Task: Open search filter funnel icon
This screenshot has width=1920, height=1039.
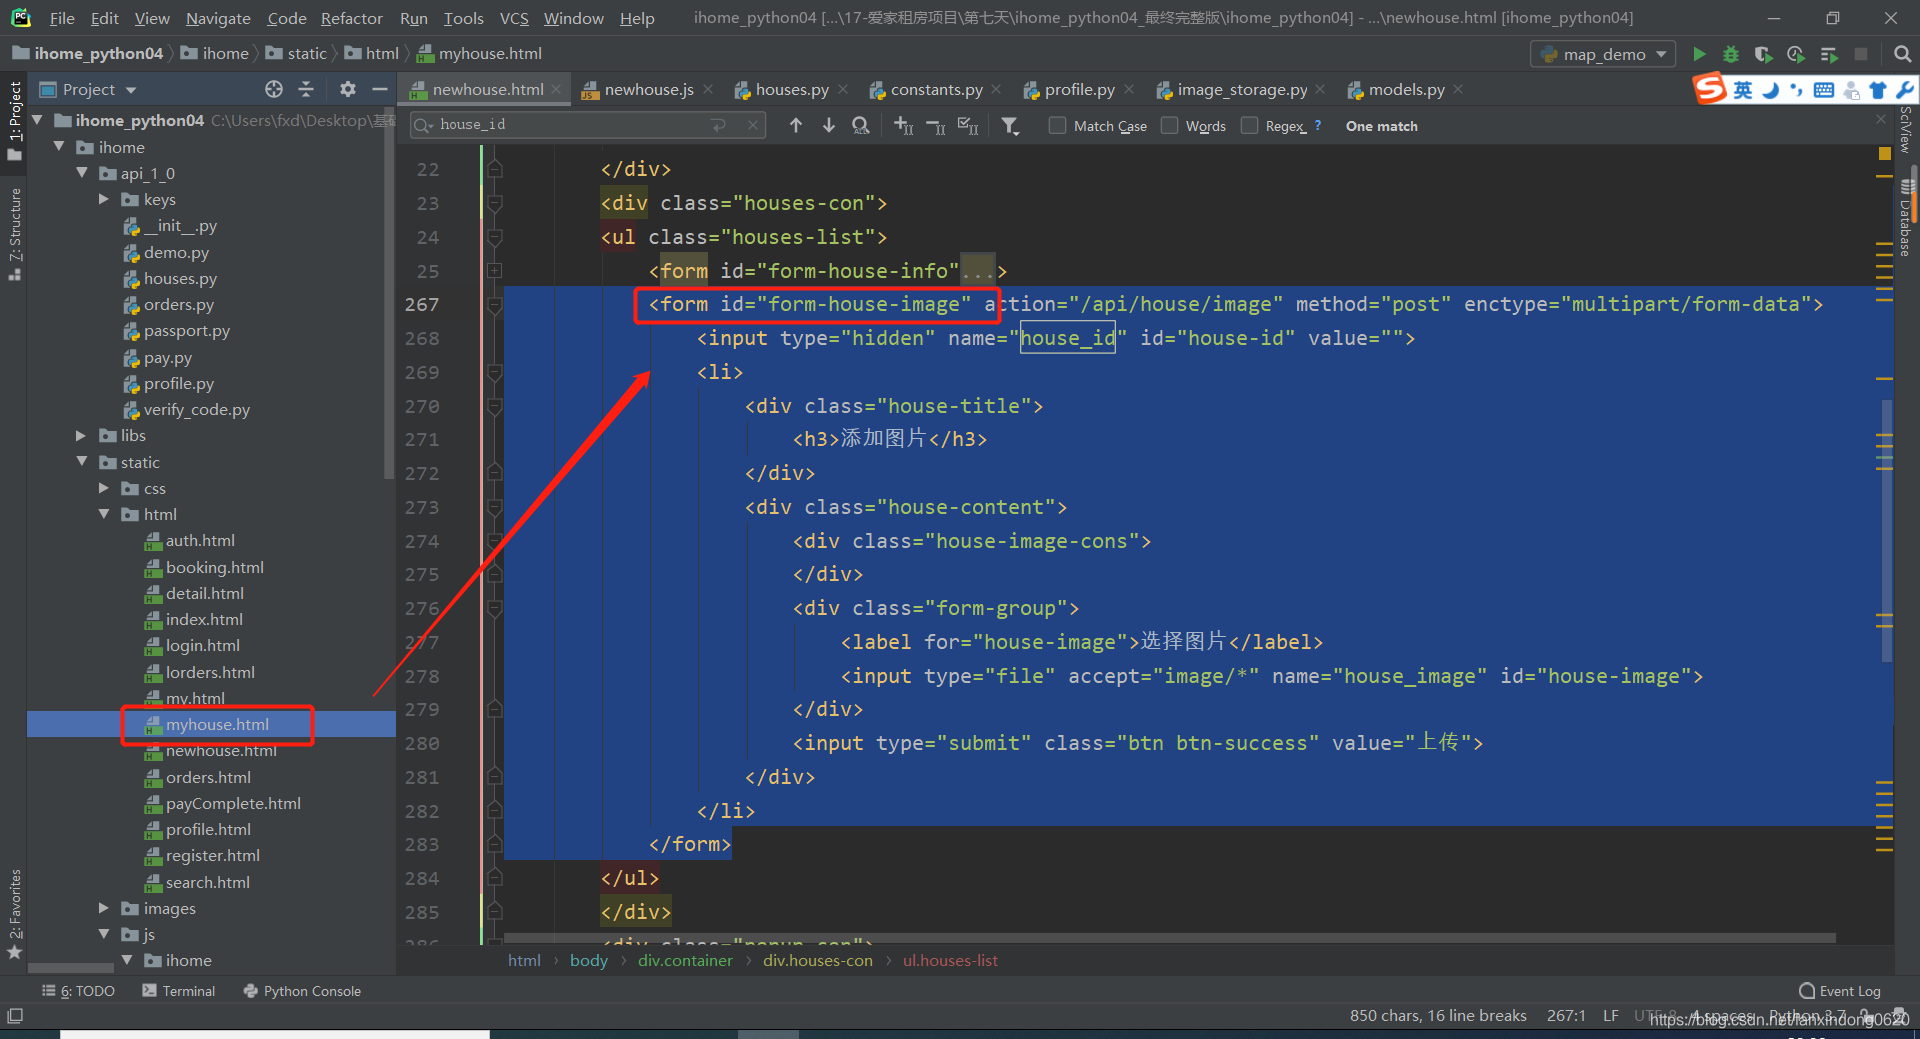Action: pos(1011,125)
